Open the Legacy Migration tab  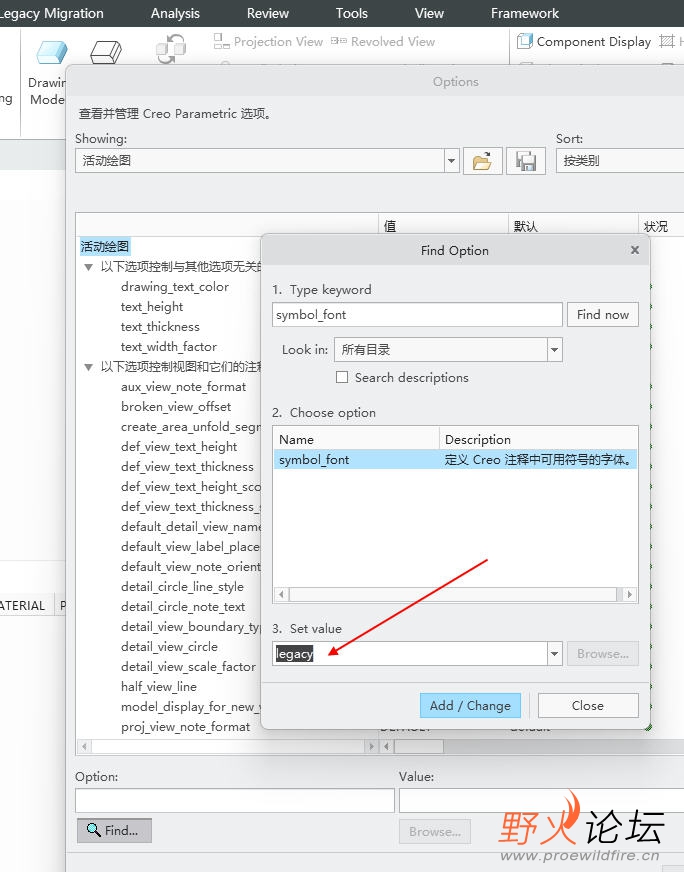[x=51, y=13]
